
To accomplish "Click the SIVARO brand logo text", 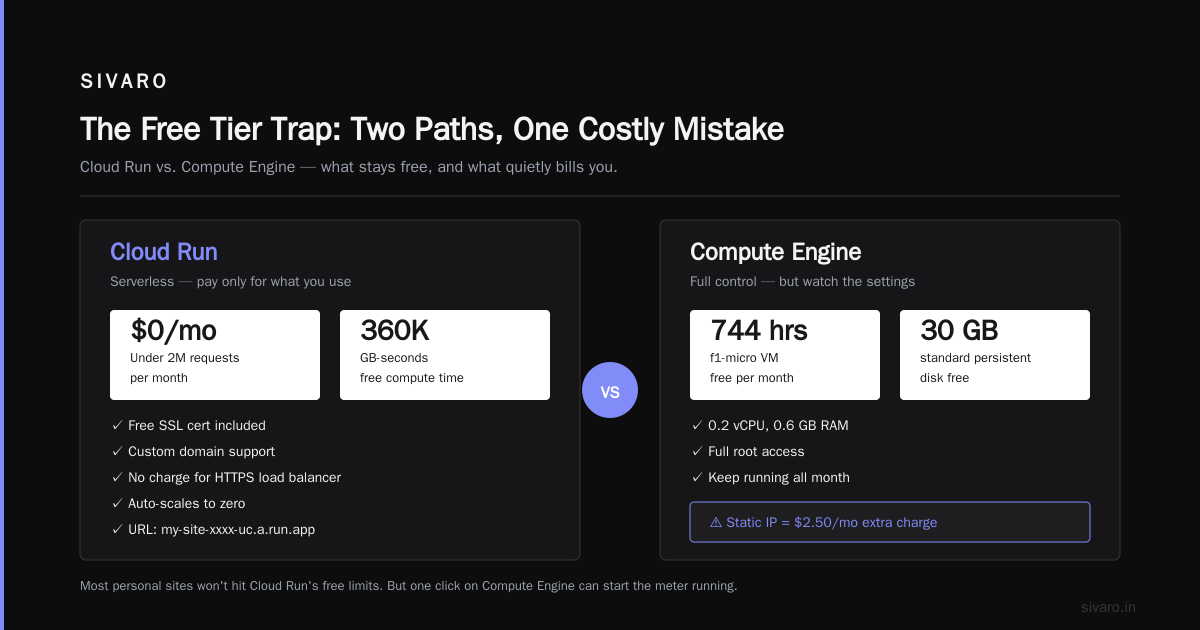I will (x=124, y=82).
